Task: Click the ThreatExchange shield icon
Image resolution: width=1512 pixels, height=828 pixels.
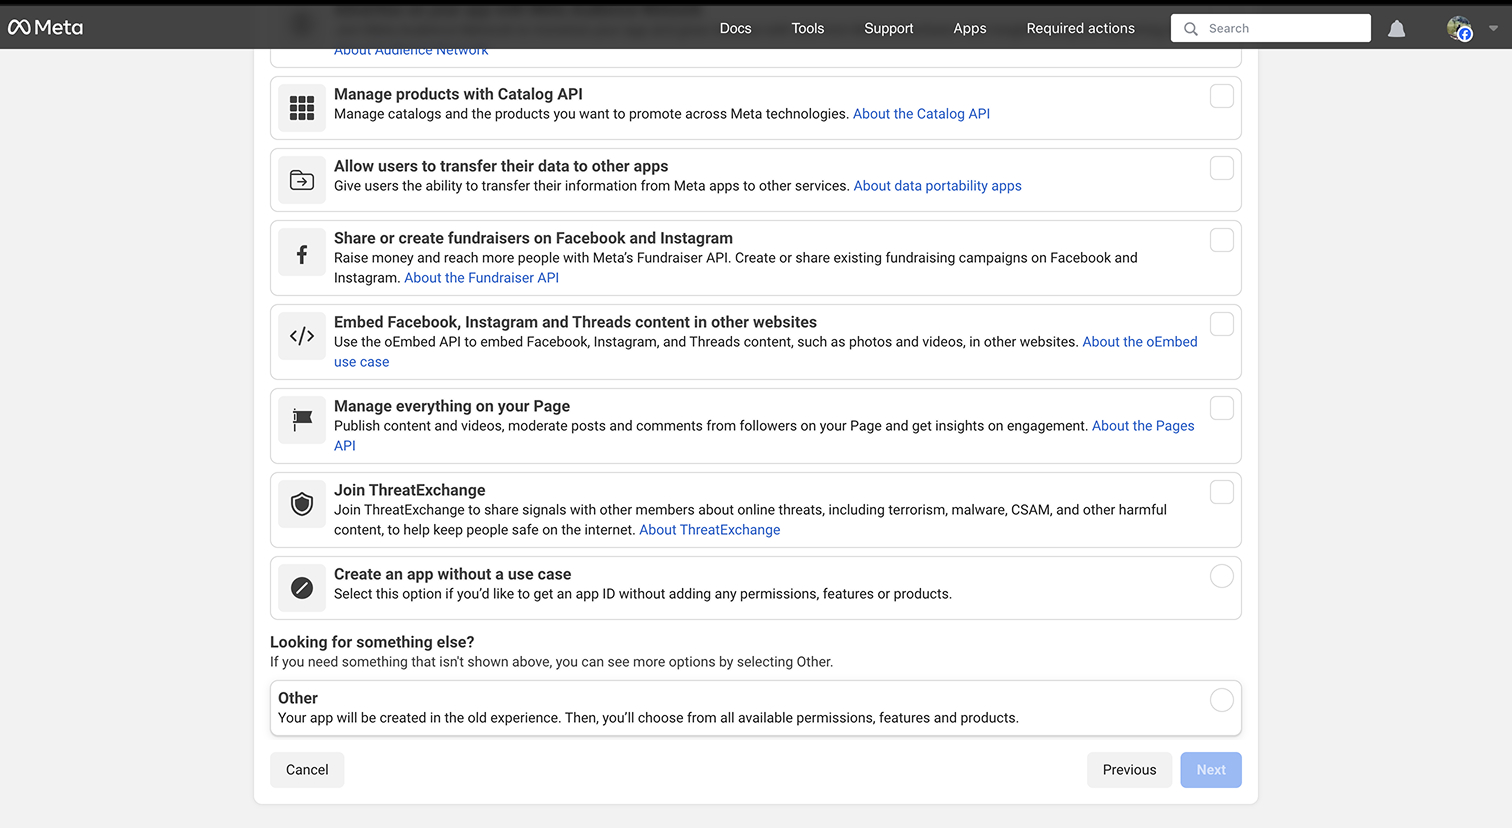Action: 301,504
